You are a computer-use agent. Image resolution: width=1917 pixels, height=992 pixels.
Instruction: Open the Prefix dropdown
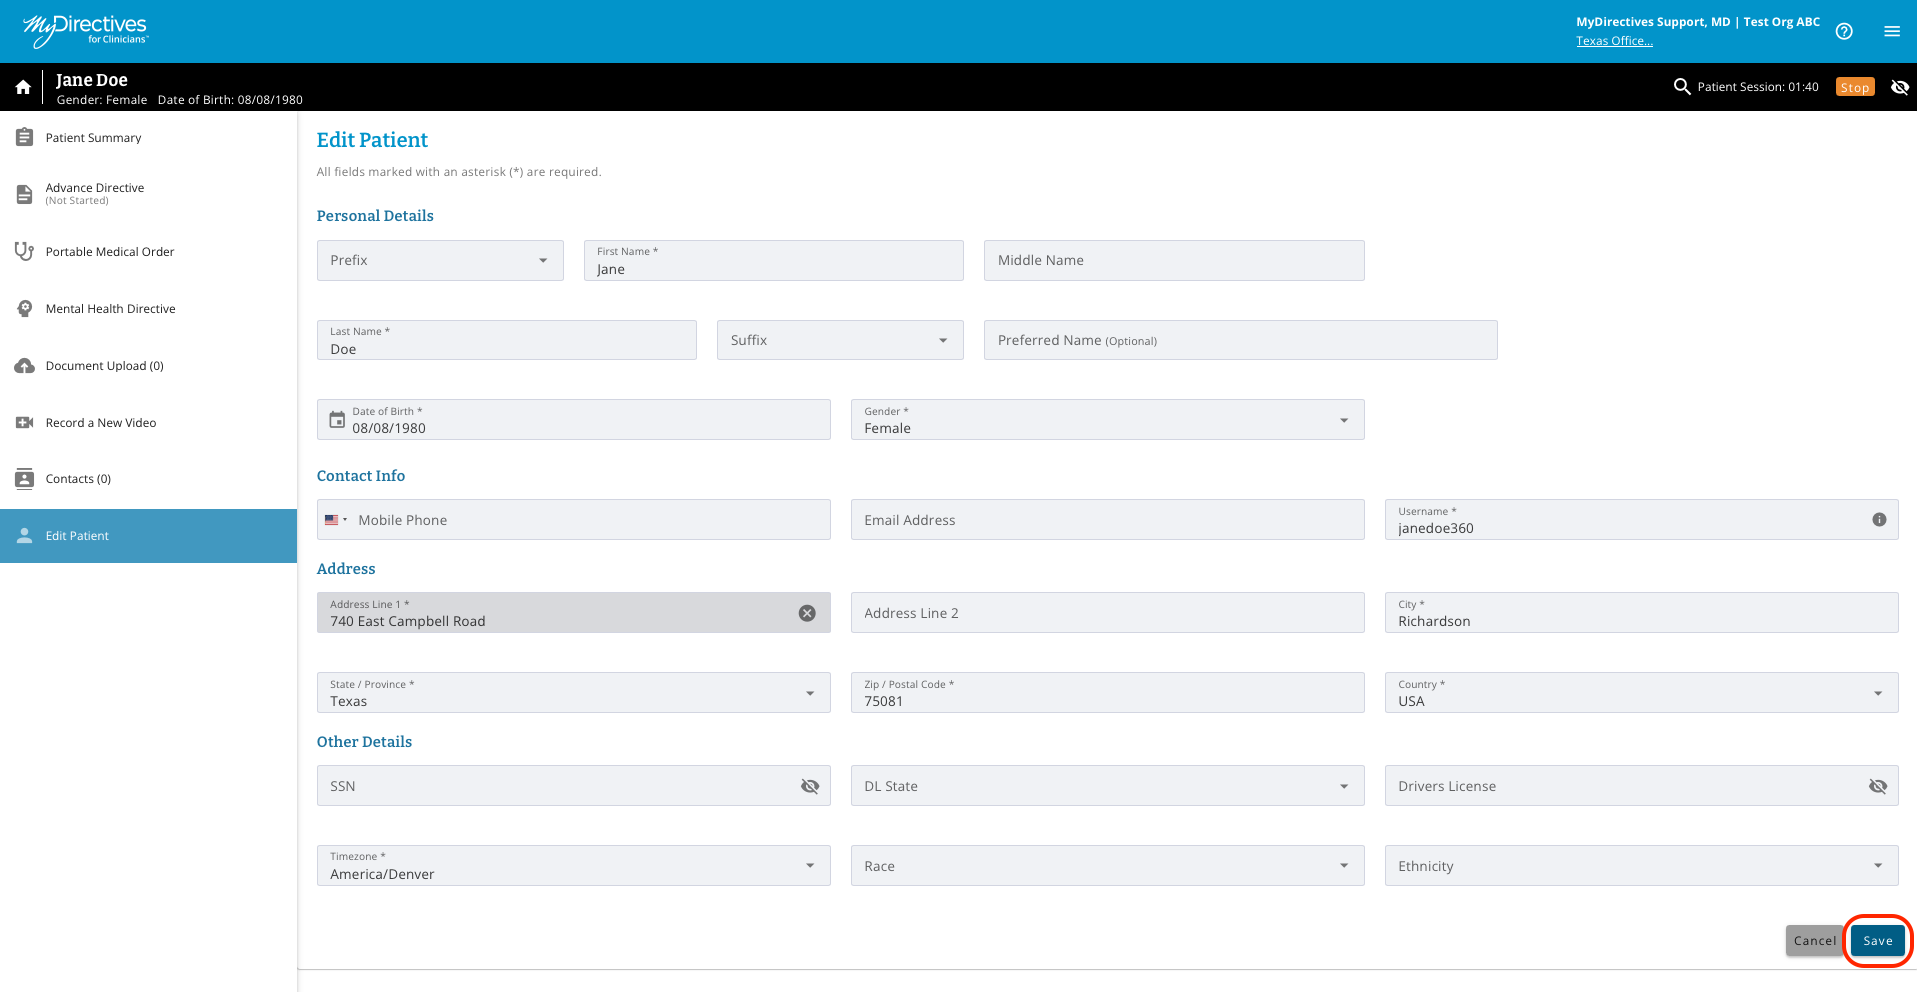click(440, 260)
